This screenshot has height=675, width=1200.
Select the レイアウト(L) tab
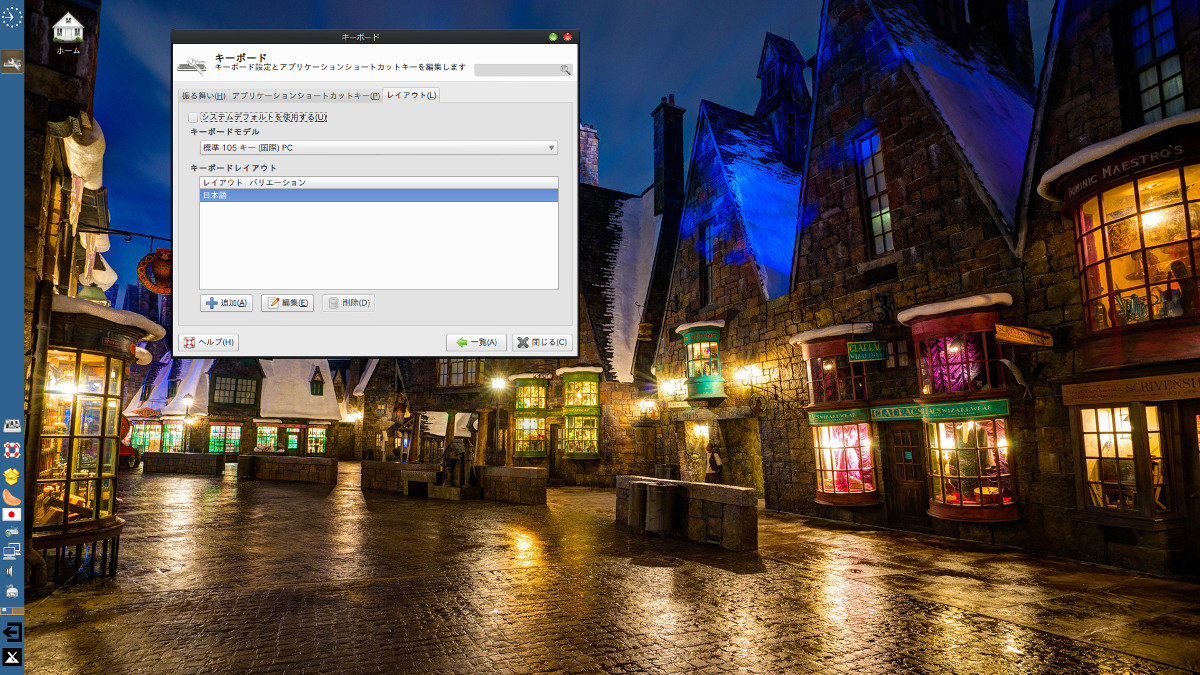tap(411, 95)
